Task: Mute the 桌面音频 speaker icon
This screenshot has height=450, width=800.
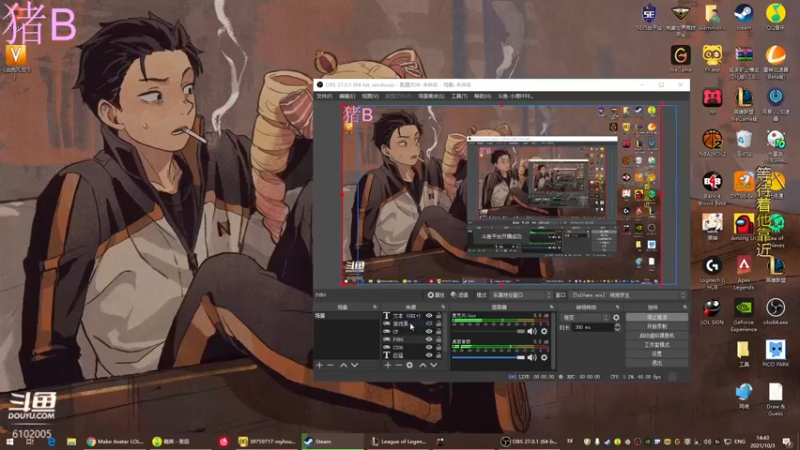Action: click(532, 358)
